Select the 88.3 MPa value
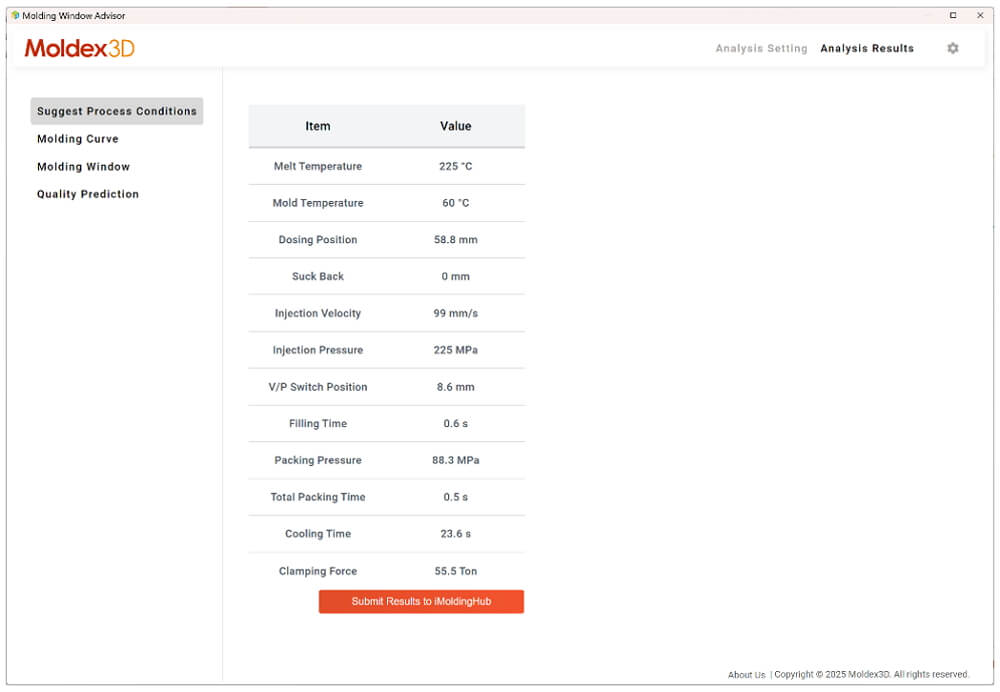This screenshot has width=1000, height=692. tap(455, 460)
